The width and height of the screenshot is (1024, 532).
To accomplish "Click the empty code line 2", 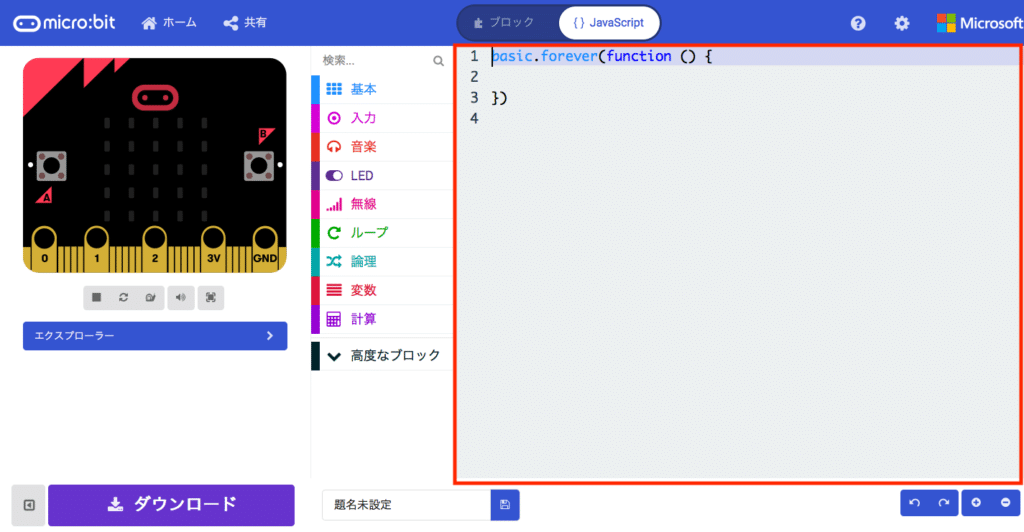I will (754, 77).
